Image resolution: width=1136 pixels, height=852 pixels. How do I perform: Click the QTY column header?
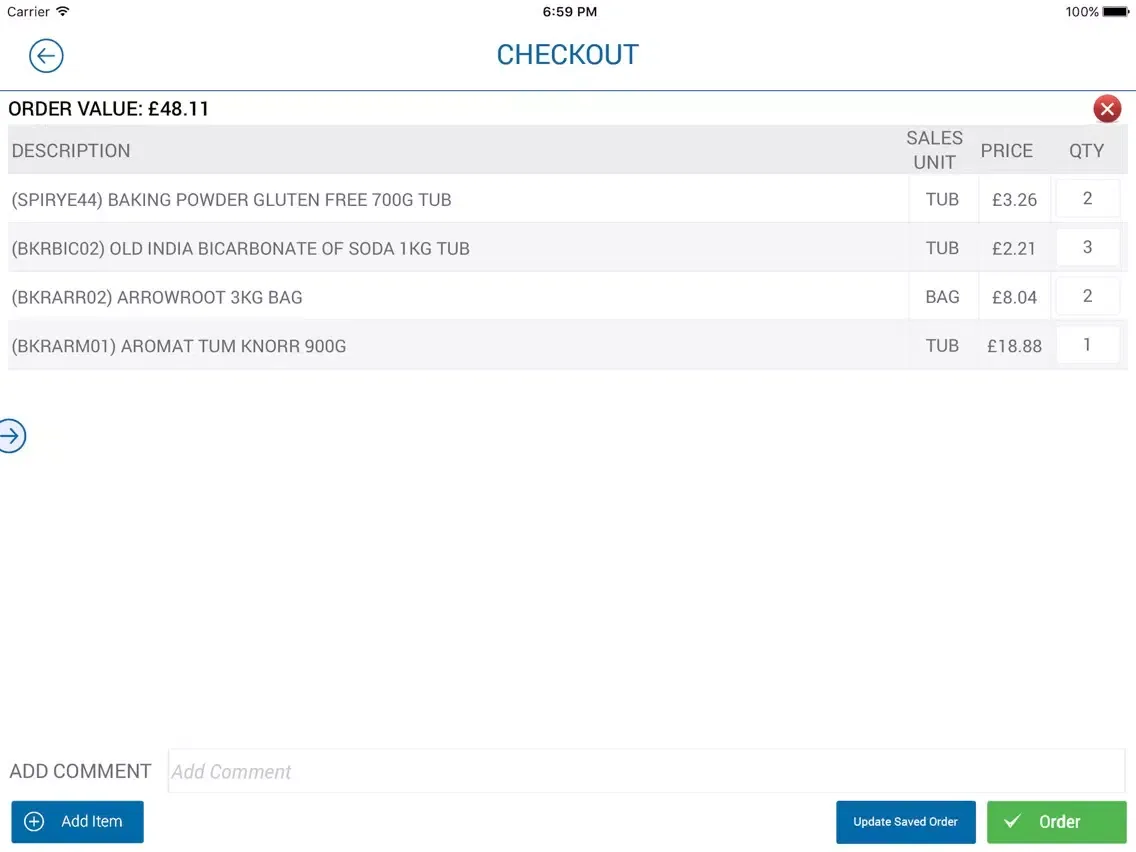1087,151
